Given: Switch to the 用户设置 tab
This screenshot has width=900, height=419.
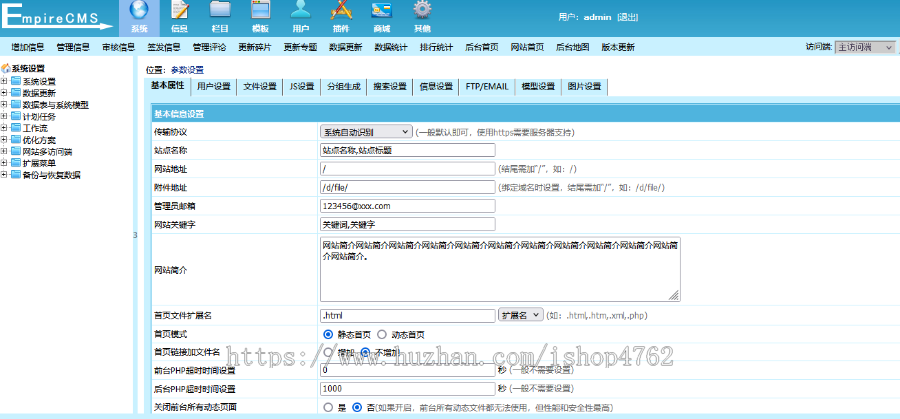Looking at the screenshot, I should [x=214, y=87].
